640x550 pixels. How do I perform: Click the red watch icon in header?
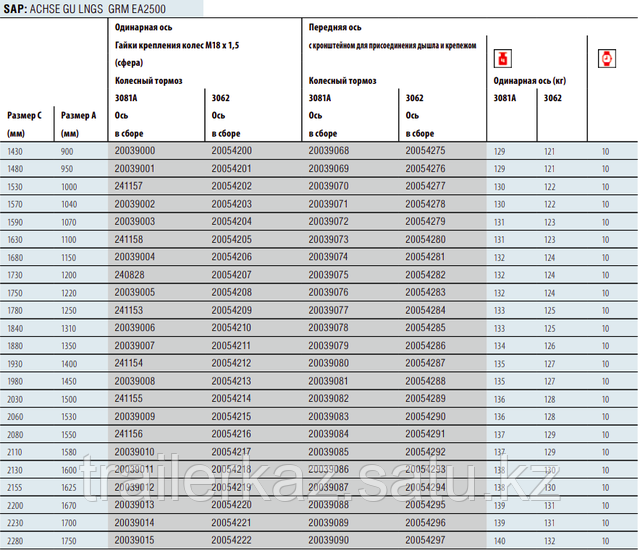pos(607,58)
